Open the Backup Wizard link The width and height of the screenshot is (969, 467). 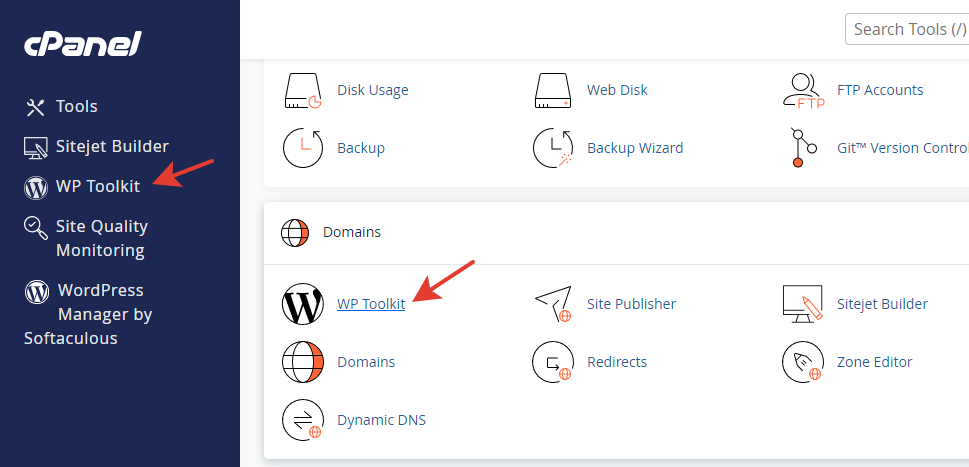click(635, 148)
